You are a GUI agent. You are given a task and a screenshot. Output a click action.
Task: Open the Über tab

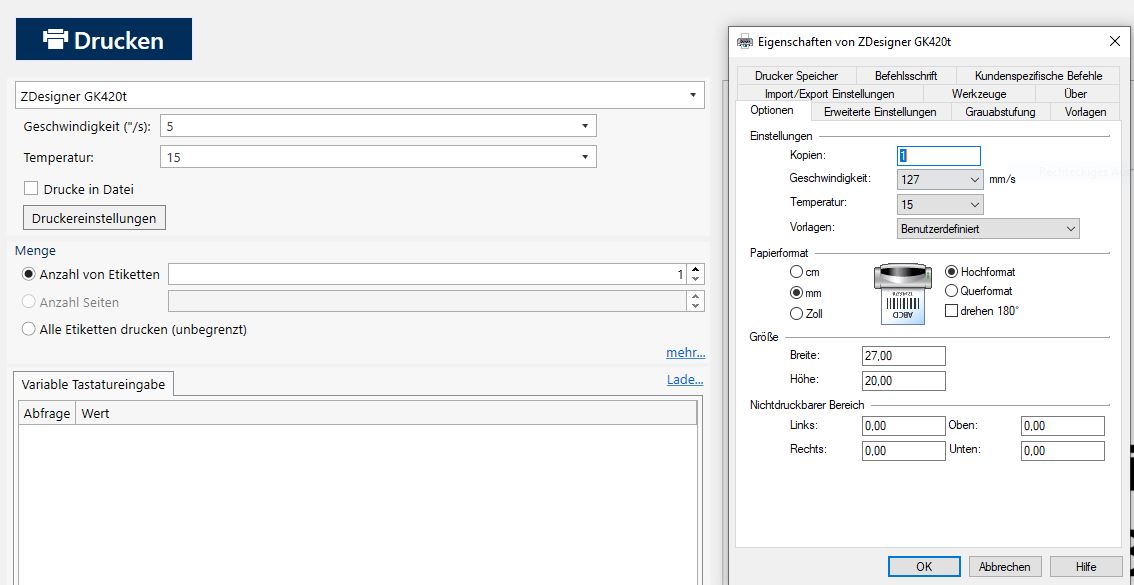(x=1075, y=93)
